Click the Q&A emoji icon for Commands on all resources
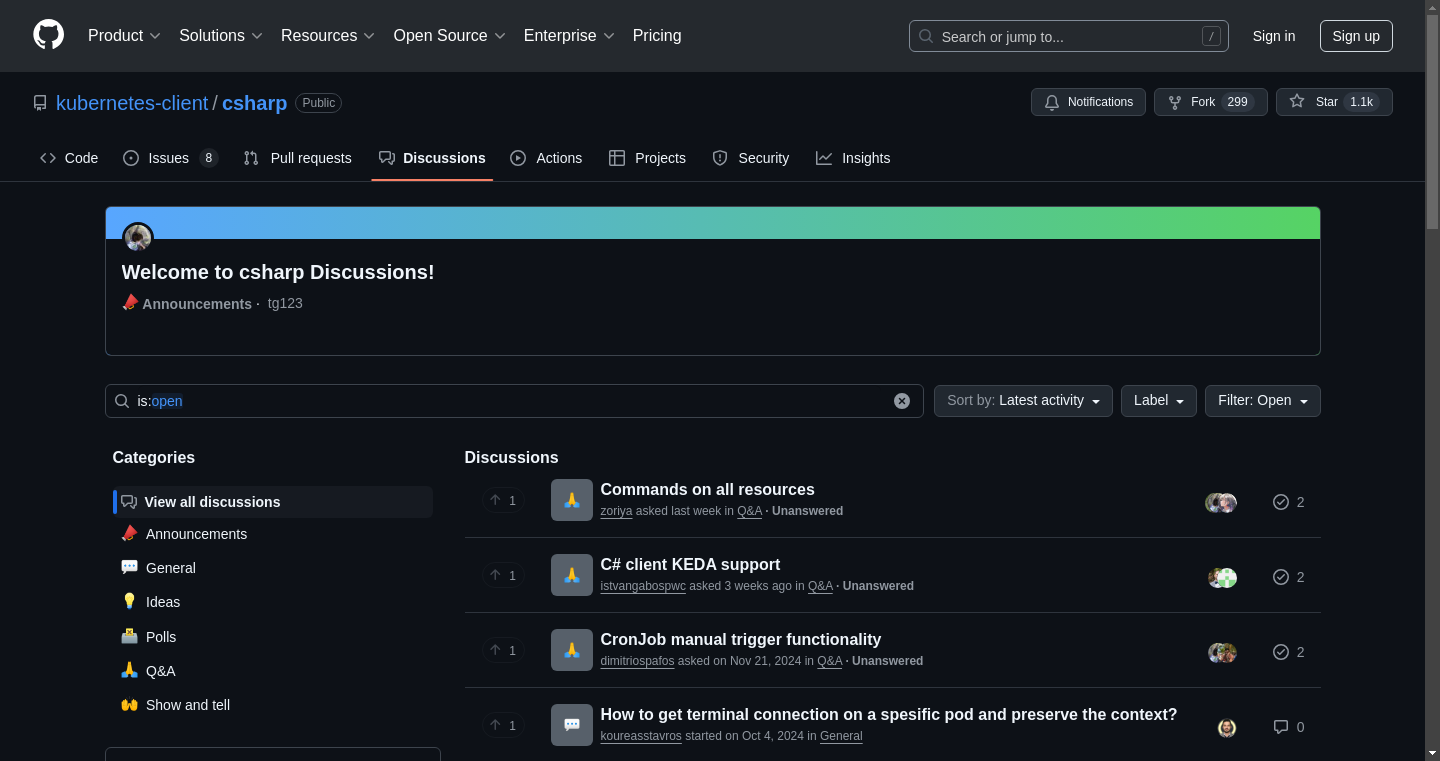Viewport: 1440px width, 761px height. pyautogui.click(x=572, y=500)
